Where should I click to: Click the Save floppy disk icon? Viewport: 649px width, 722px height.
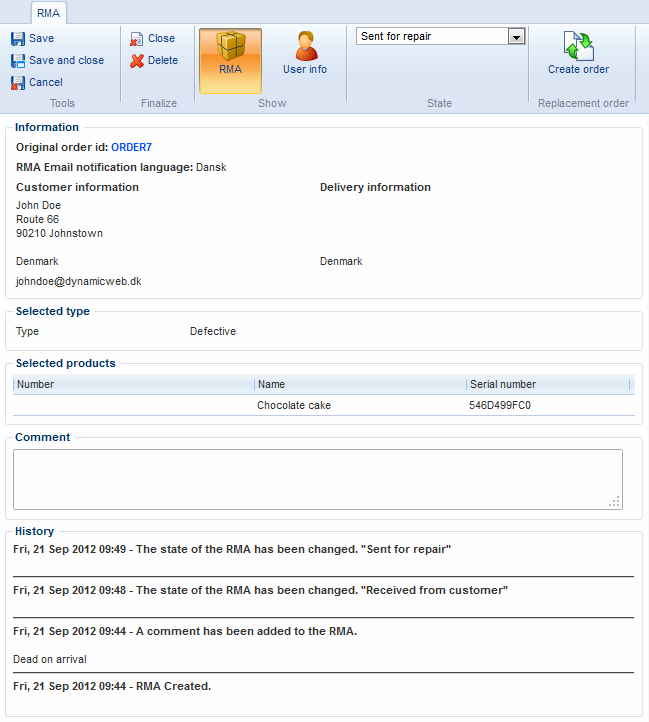click(18, 39)
